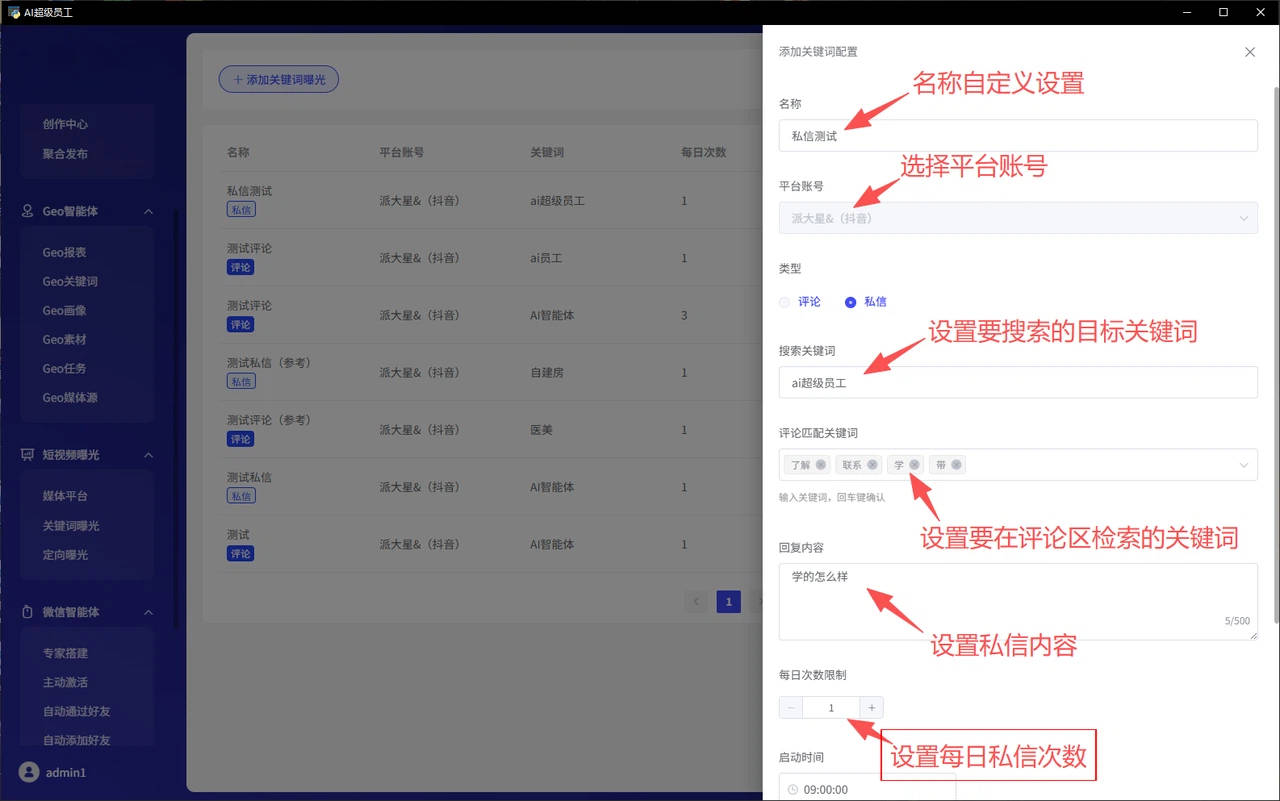Collapse the Geo智能体 sidebar section

click(x=148, y=212)
